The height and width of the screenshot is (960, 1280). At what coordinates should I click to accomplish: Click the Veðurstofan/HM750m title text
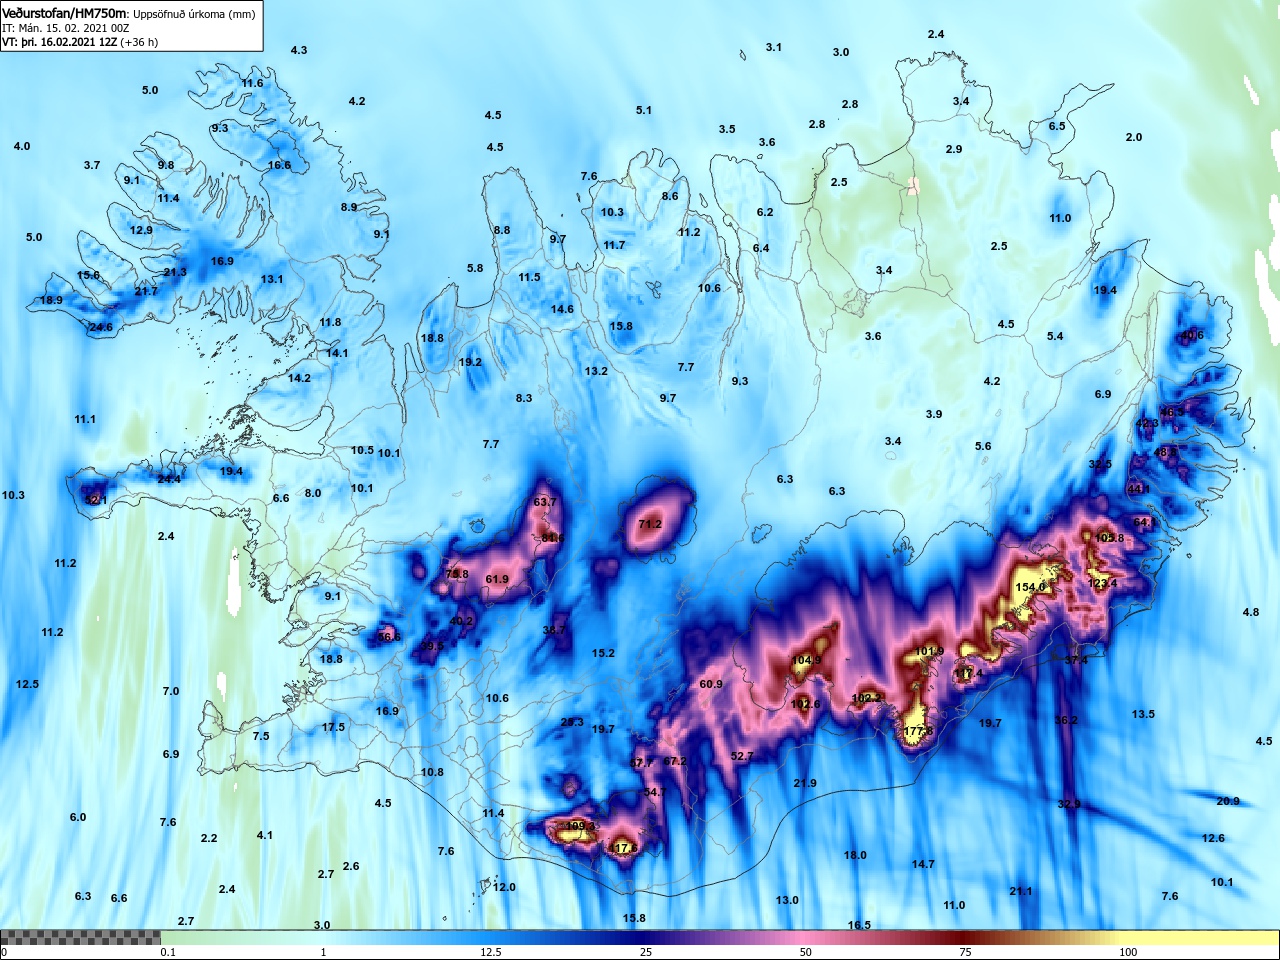coord(64,14)
